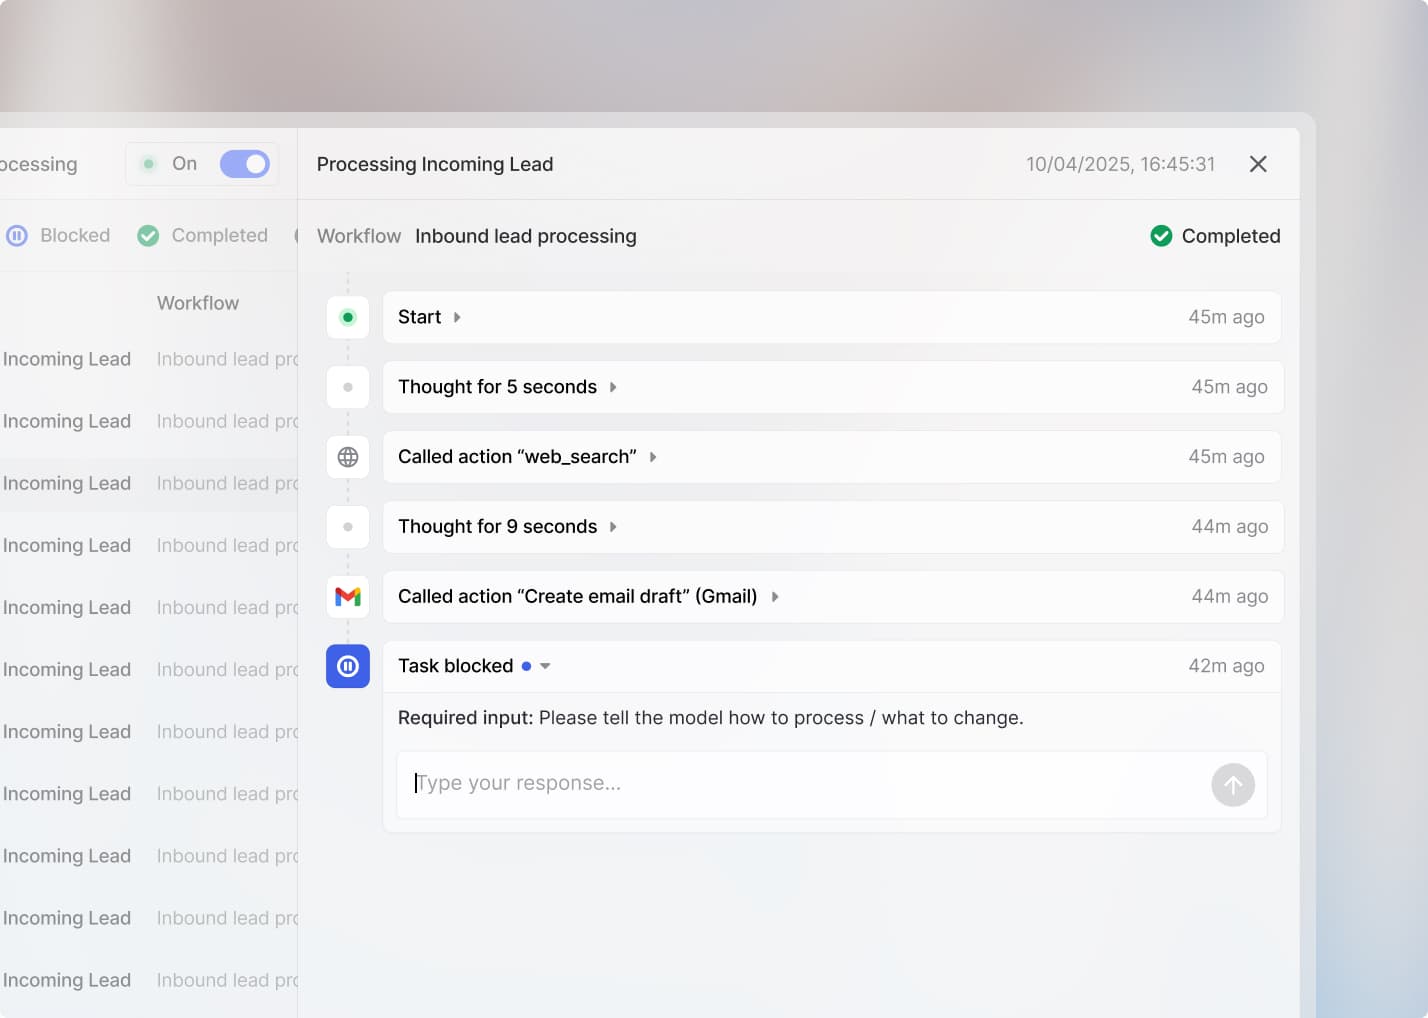Expand the Create email draft Gmail action
This screenshot has width=1428, height=1018.
tap(775, 597)
